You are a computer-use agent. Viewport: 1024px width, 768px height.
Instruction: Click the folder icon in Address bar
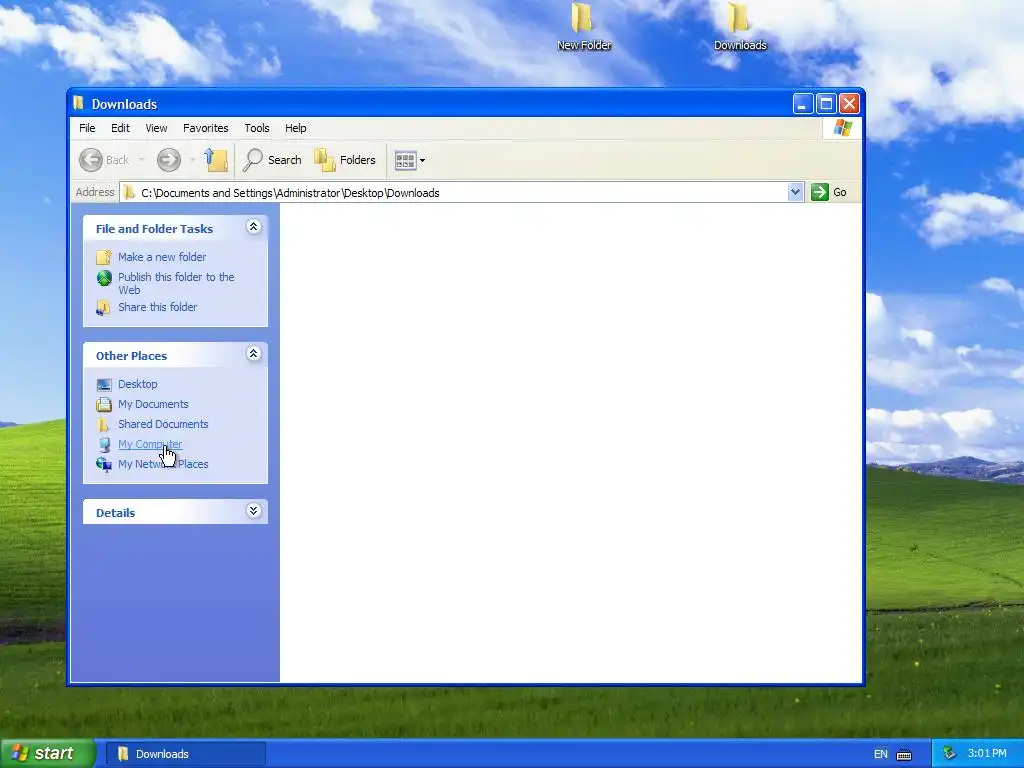(x=129, y=192)
